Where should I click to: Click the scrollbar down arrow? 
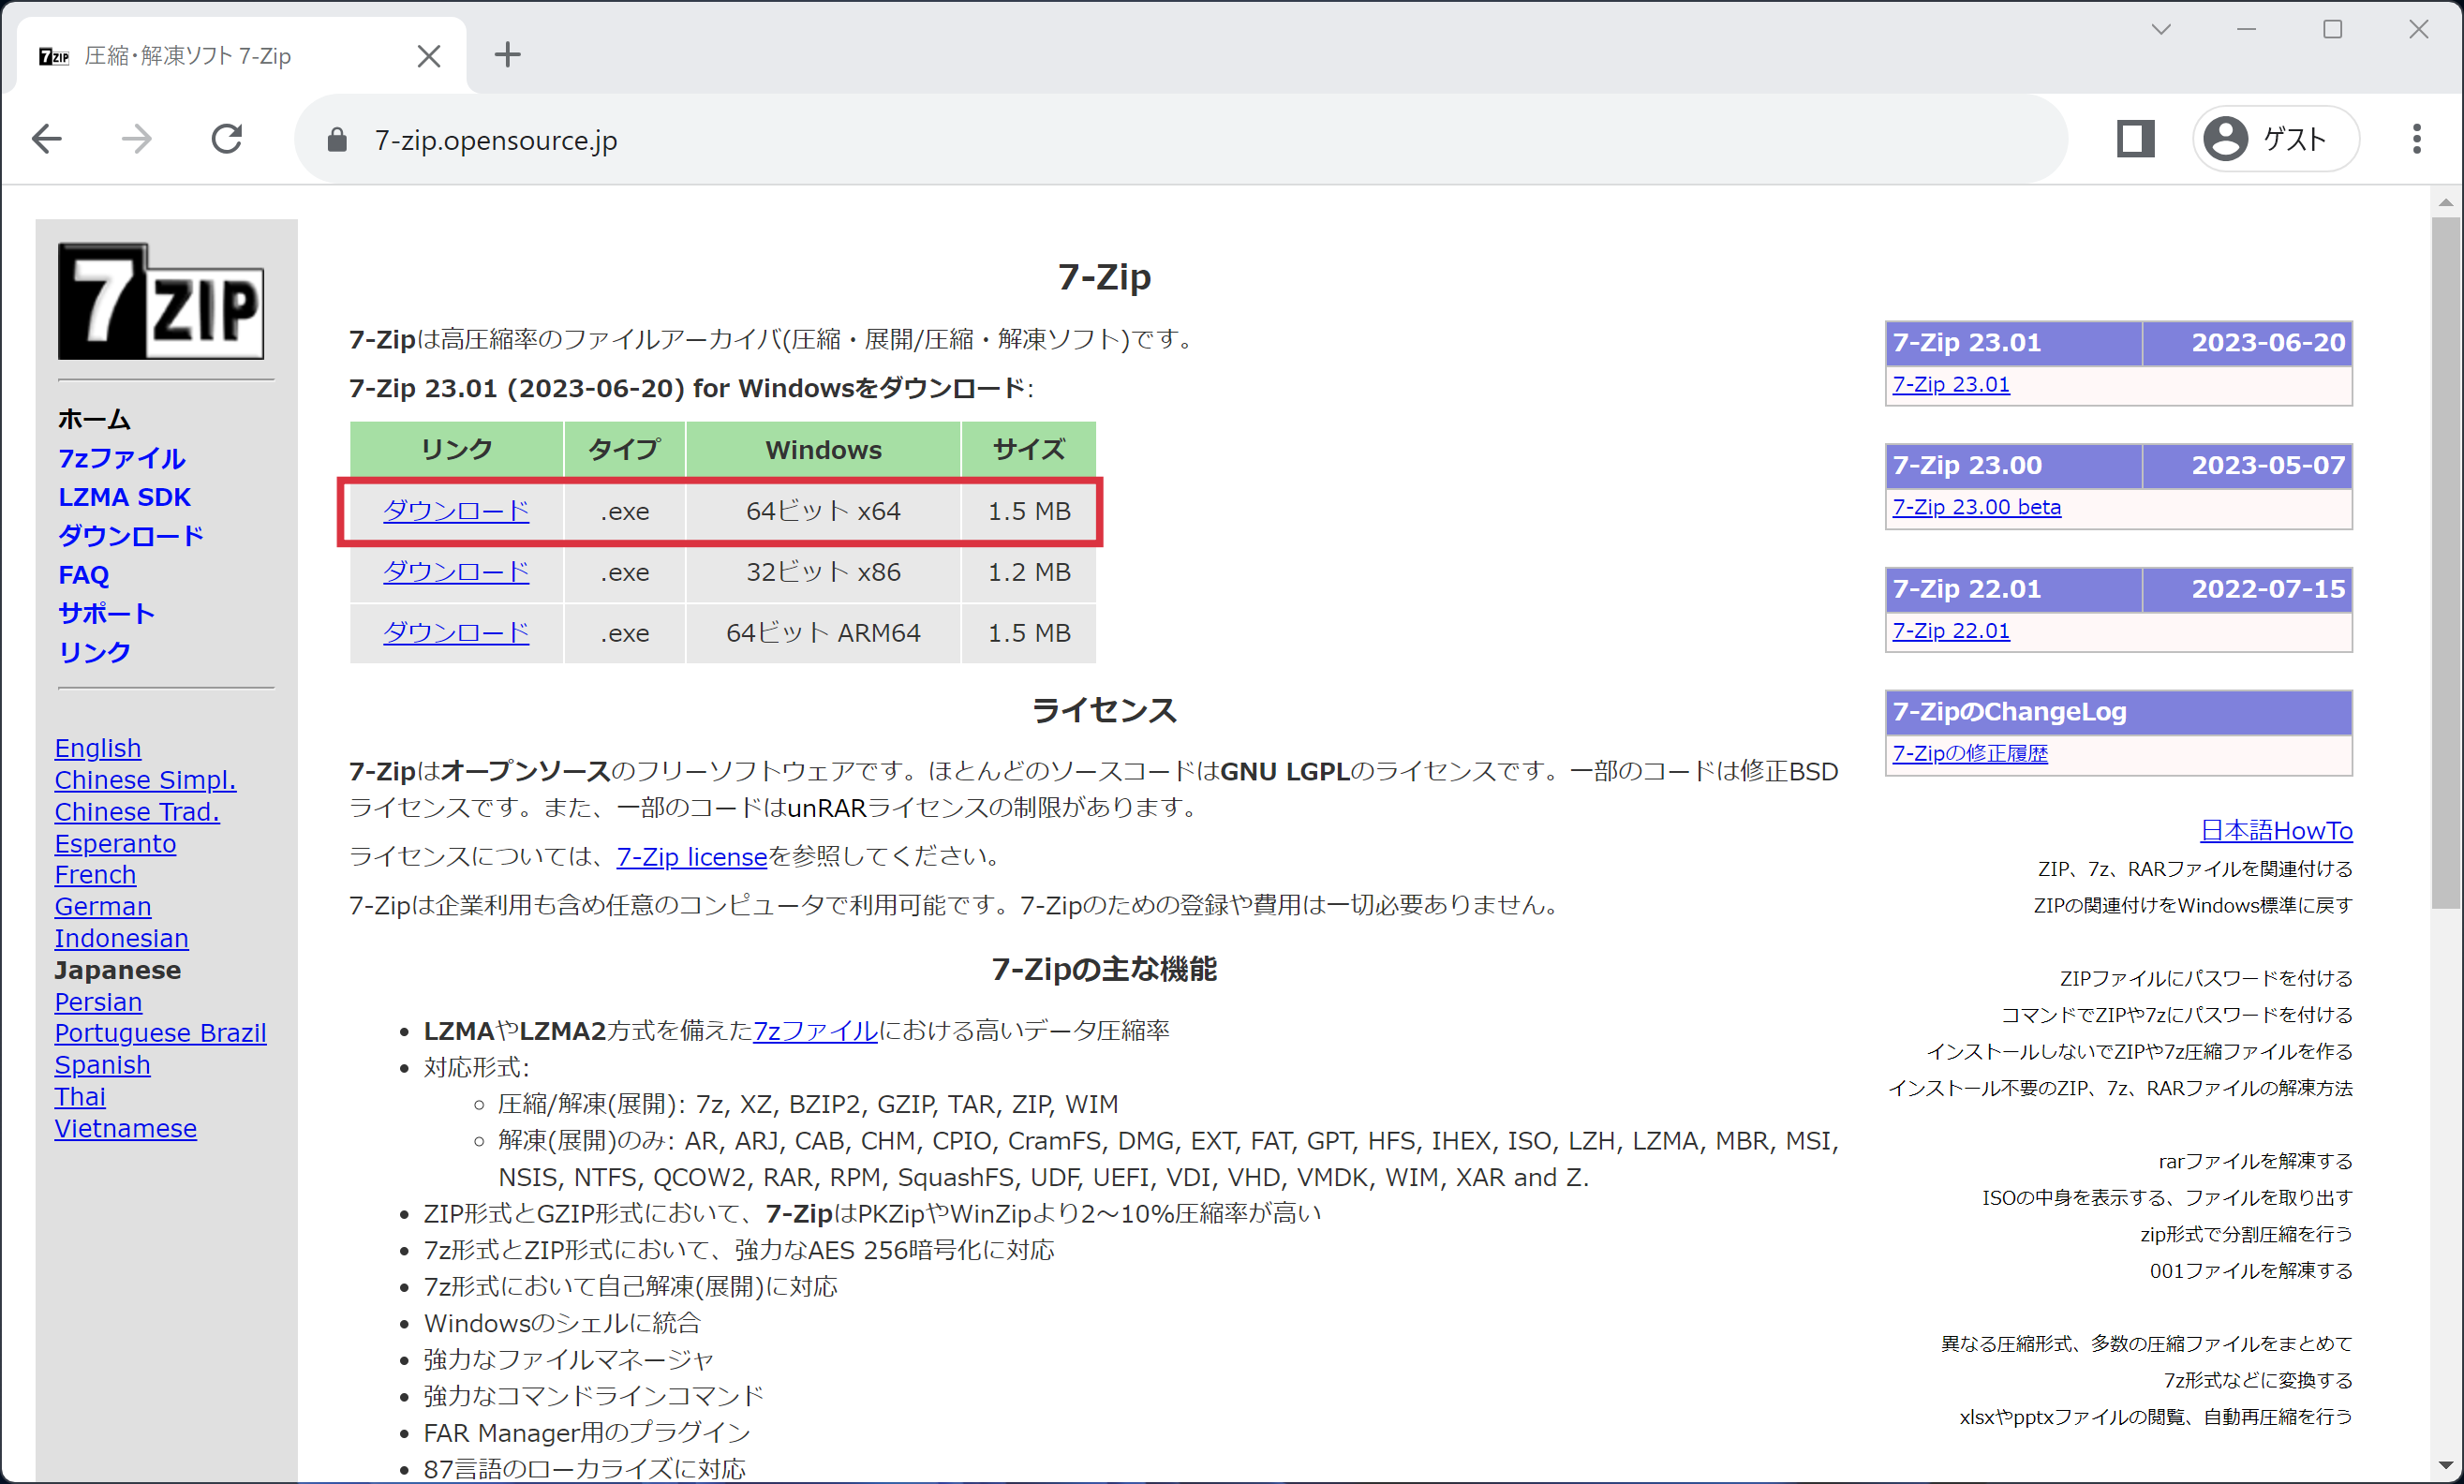click(x=2446, y=1466)
